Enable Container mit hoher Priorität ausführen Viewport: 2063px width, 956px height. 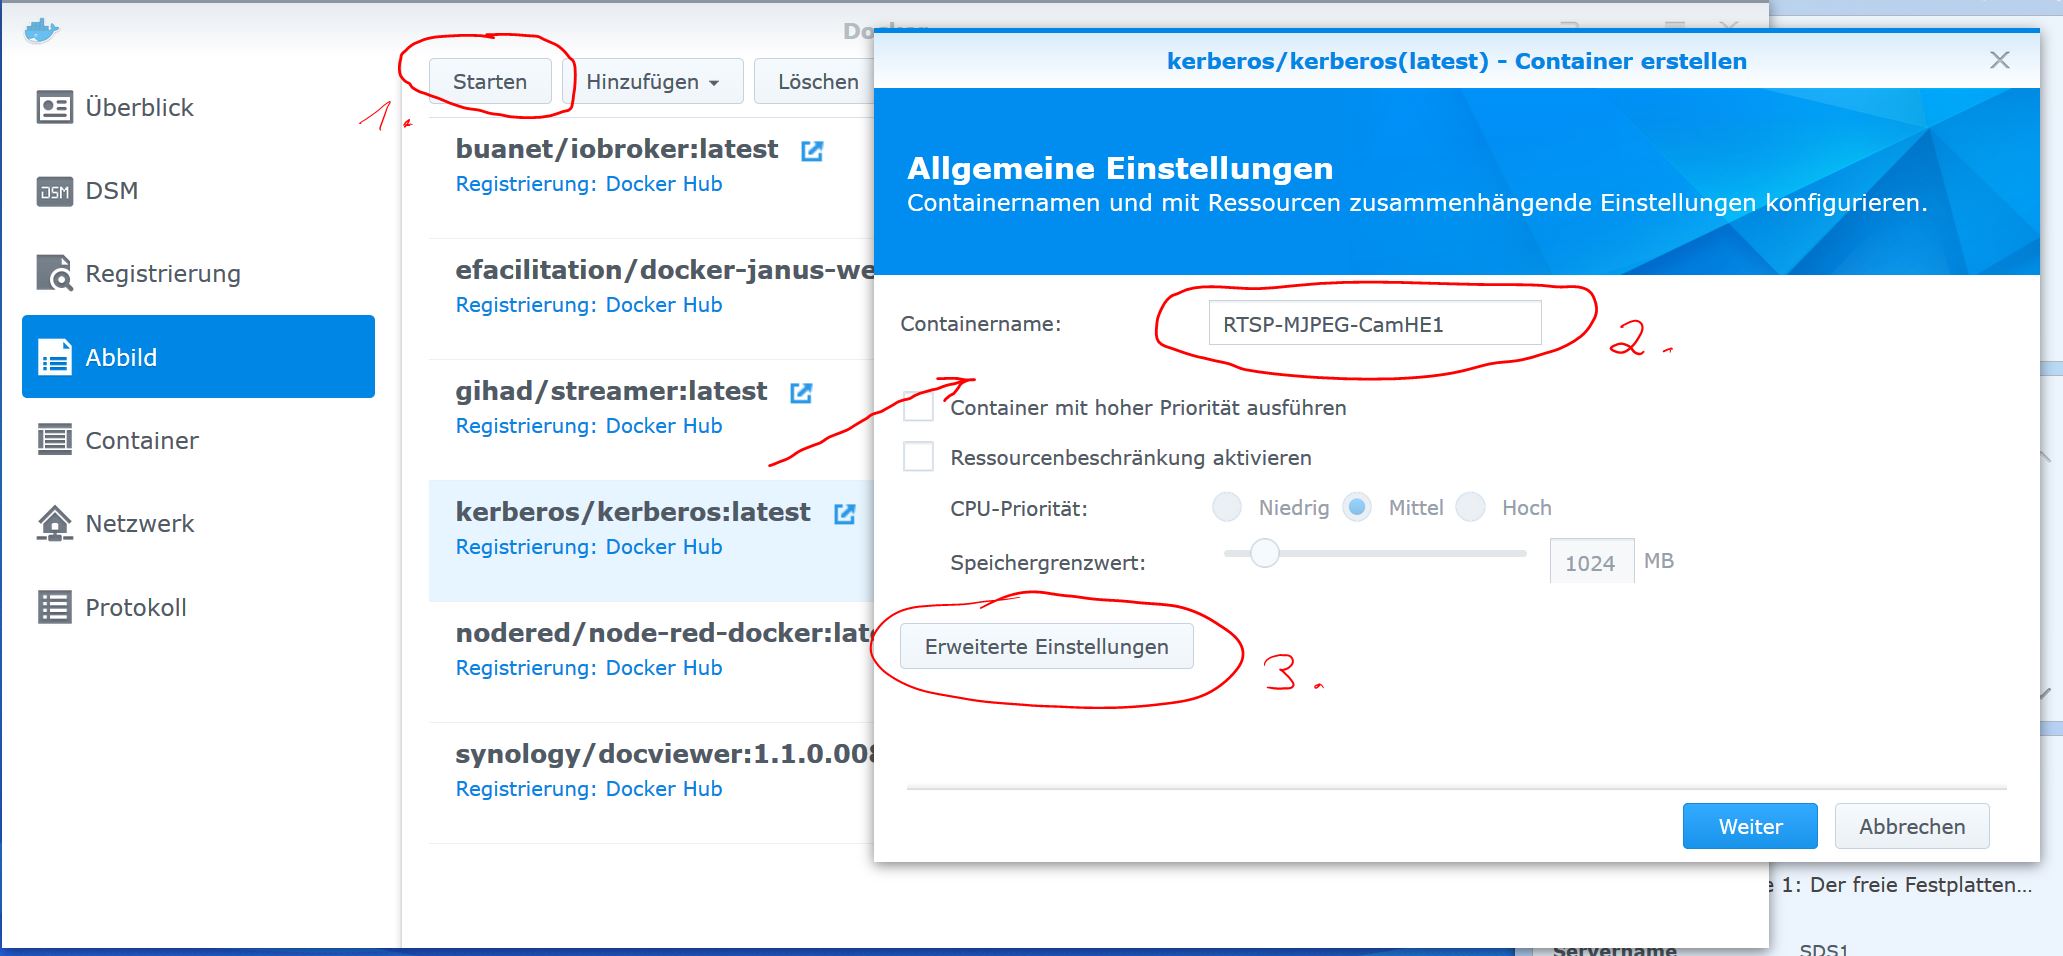click(x=918, y=407)
